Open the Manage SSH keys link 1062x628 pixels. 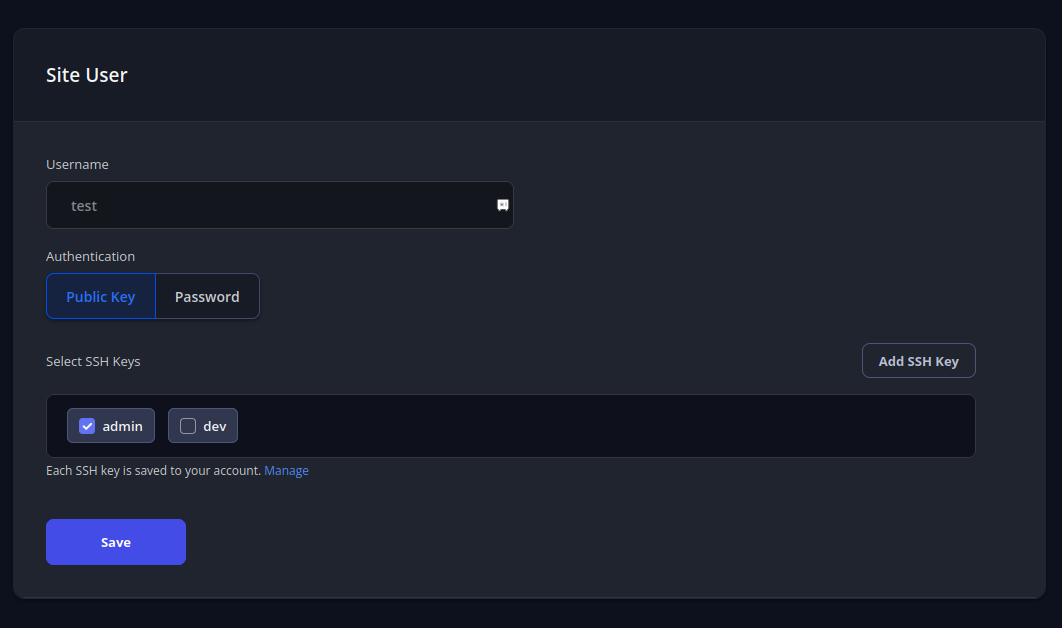[286, 471]
